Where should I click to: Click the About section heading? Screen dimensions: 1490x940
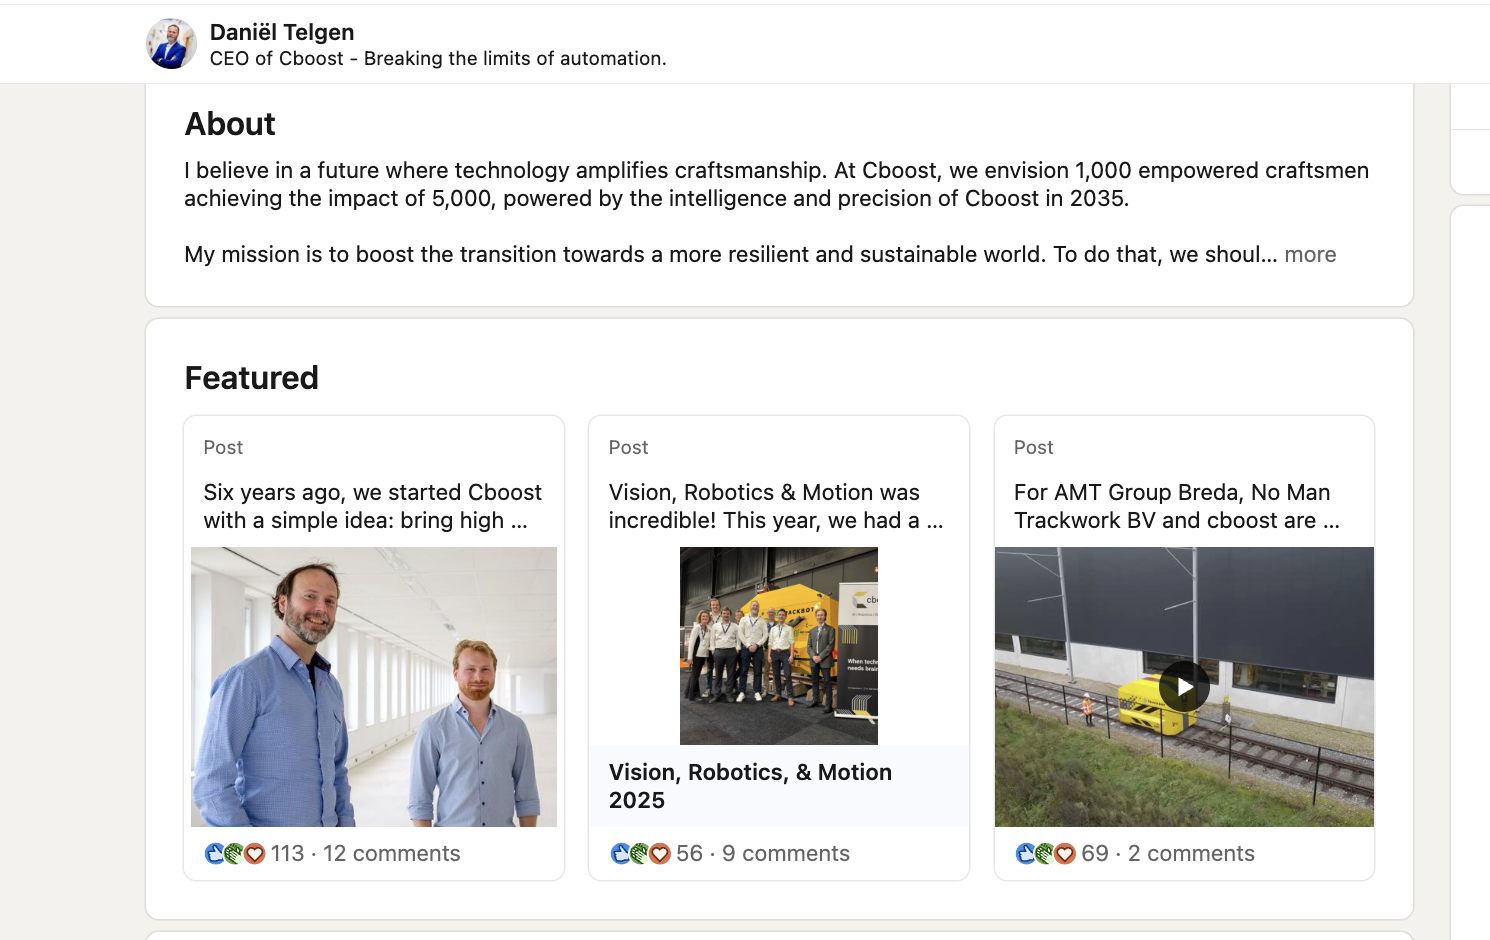[230, 124]
